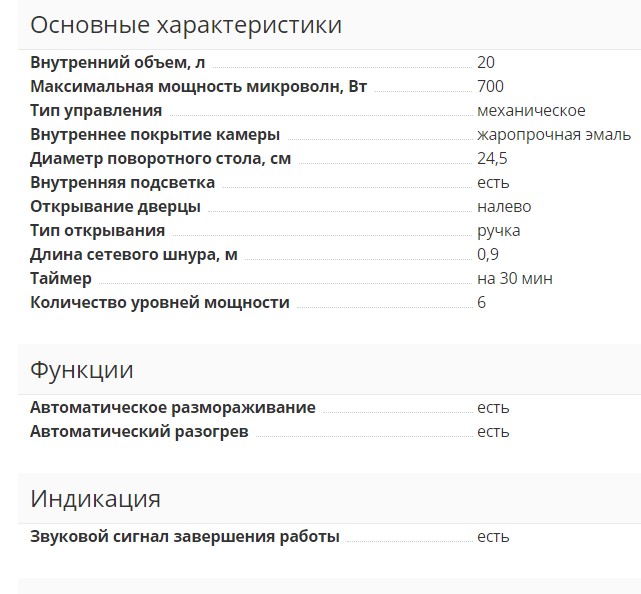641x594 pixels.
Task: Click the "на 30 мин" timer value
Action: click(515, 279)
